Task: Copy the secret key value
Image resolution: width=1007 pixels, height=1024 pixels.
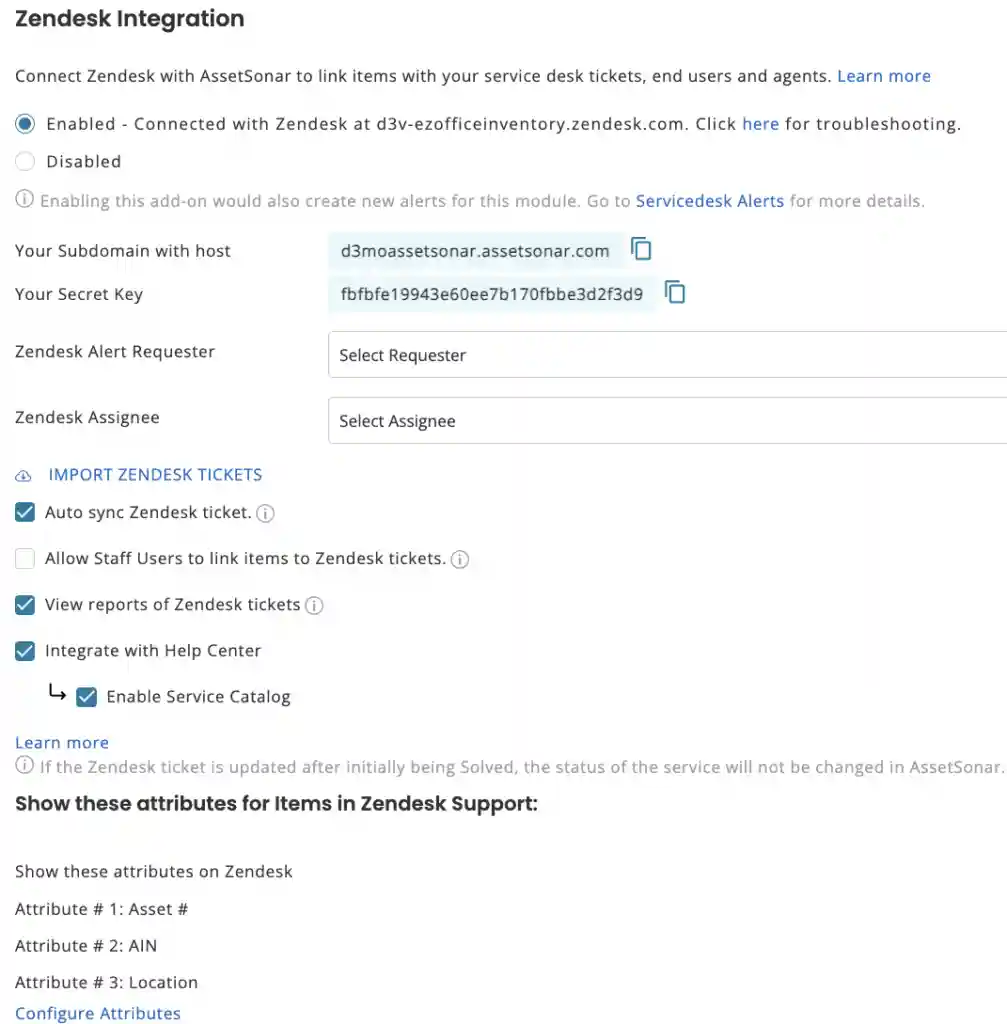Action: (x=675, y=293)
